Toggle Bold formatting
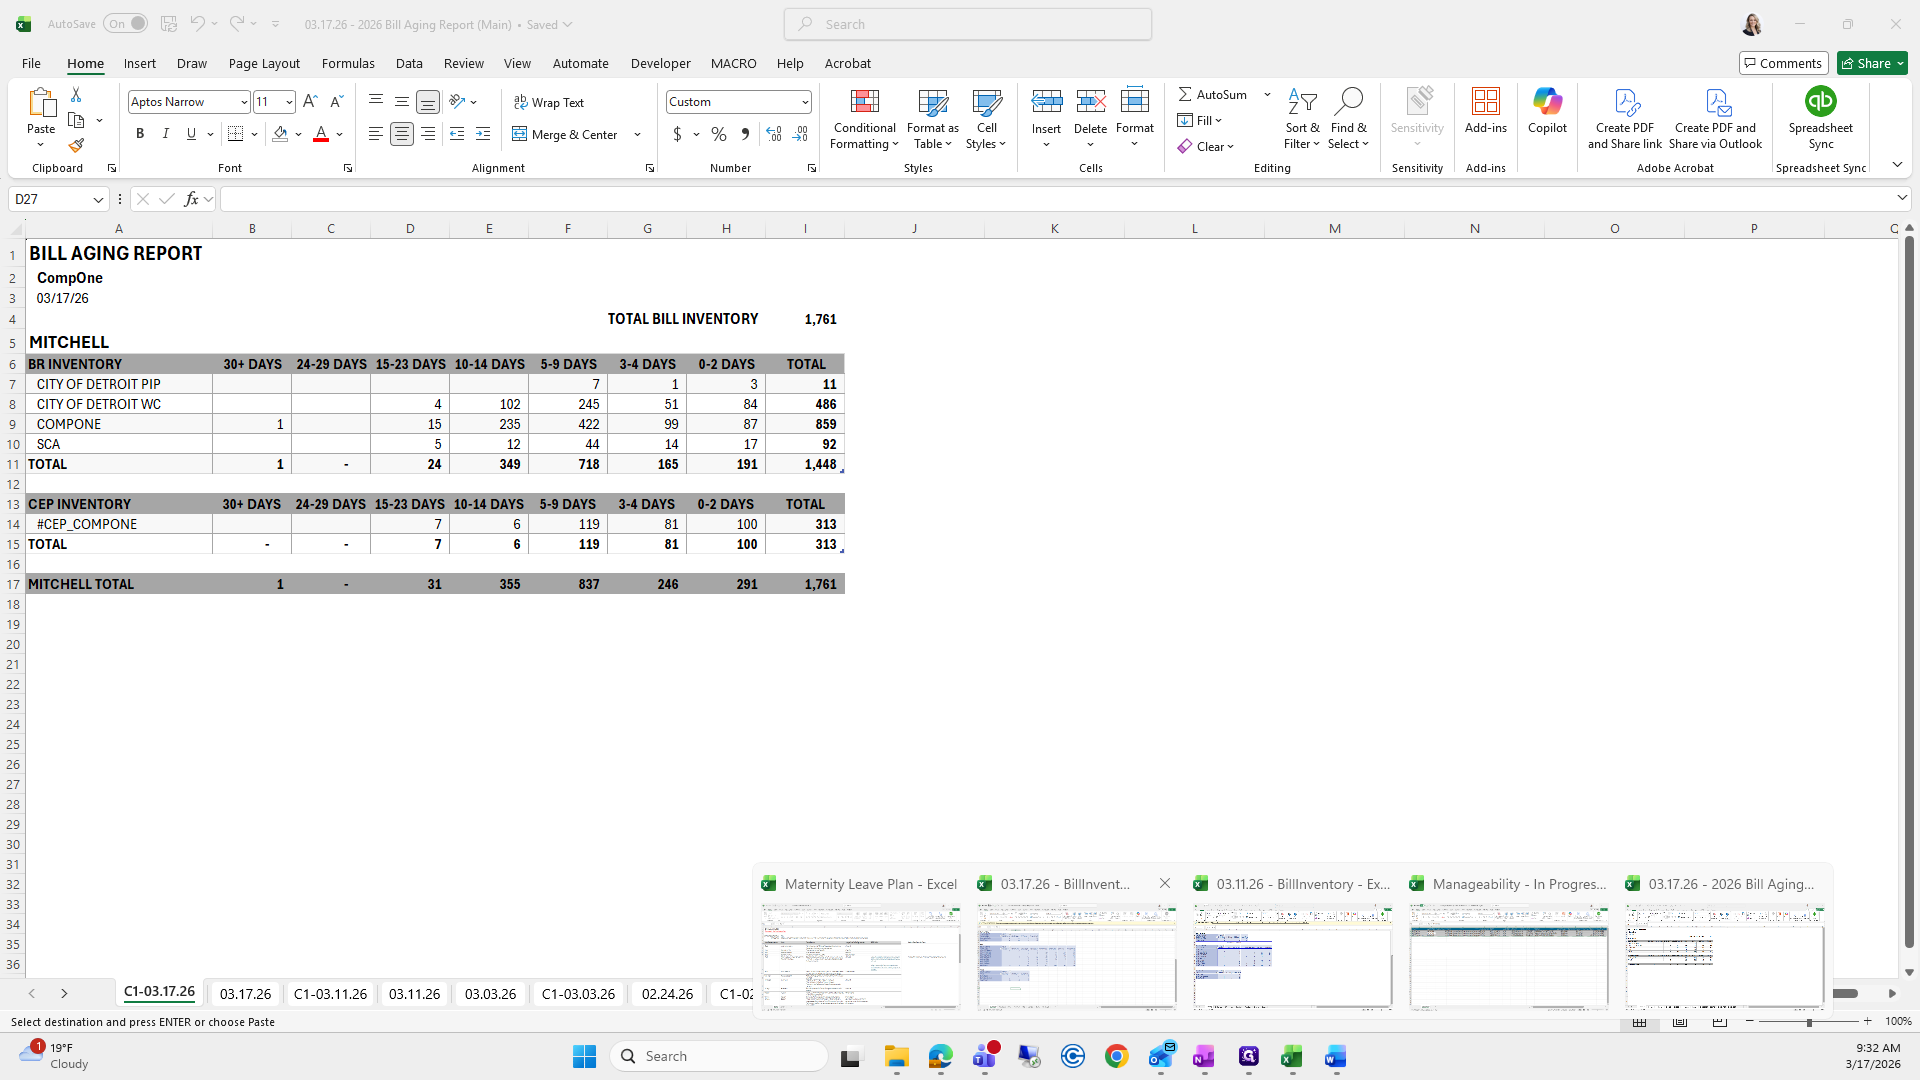1920x1080 pixels. [x=140, y=134]
